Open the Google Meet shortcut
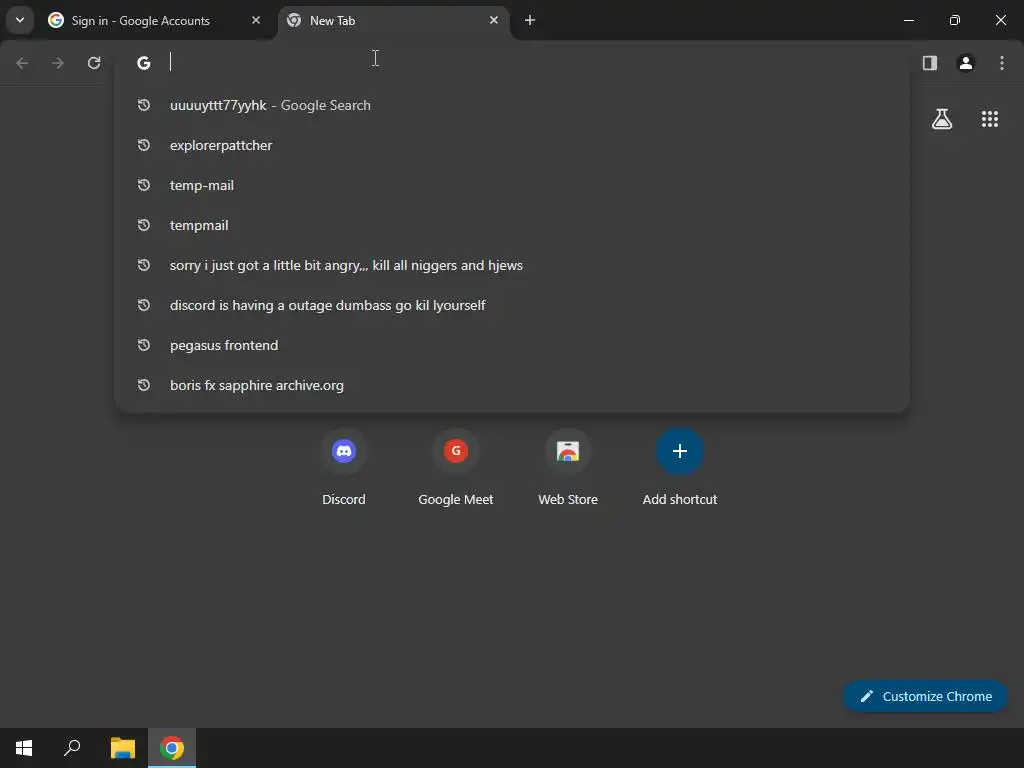1024x768 pixels. click(x=456, y=467)
